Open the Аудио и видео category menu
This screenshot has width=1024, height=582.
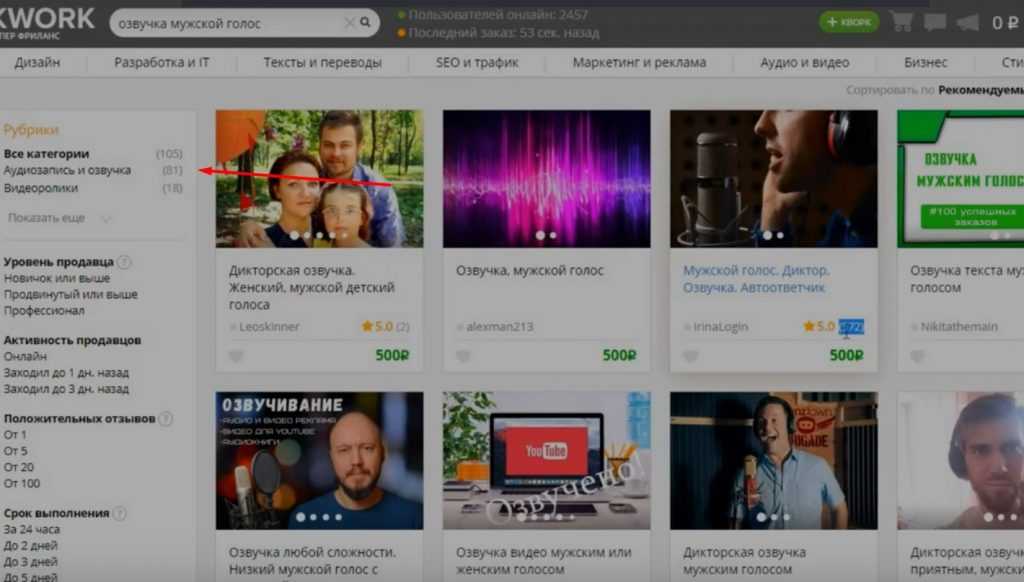[804, 62]
